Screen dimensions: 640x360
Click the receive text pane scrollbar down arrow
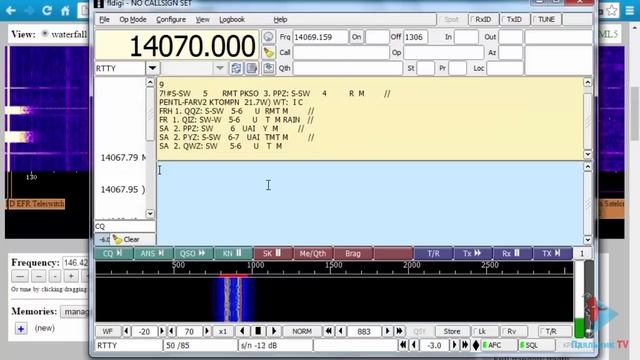[x=587, y=154]
